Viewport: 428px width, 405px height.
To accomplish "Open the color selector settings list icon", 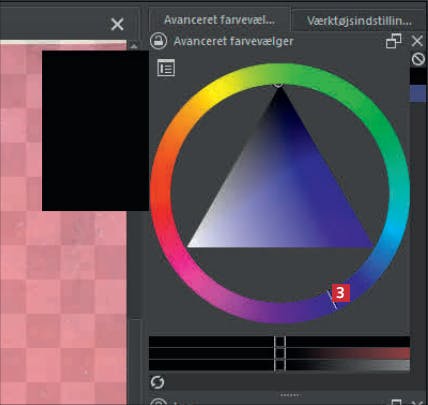I will click(166, 68).
